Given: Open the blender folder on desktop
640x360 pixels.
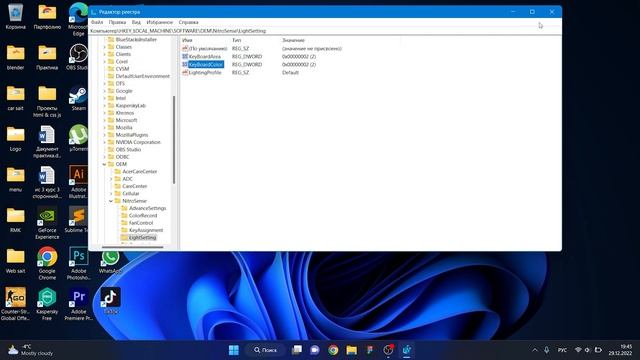Looking at the screenshot, I should pos(15,57).
